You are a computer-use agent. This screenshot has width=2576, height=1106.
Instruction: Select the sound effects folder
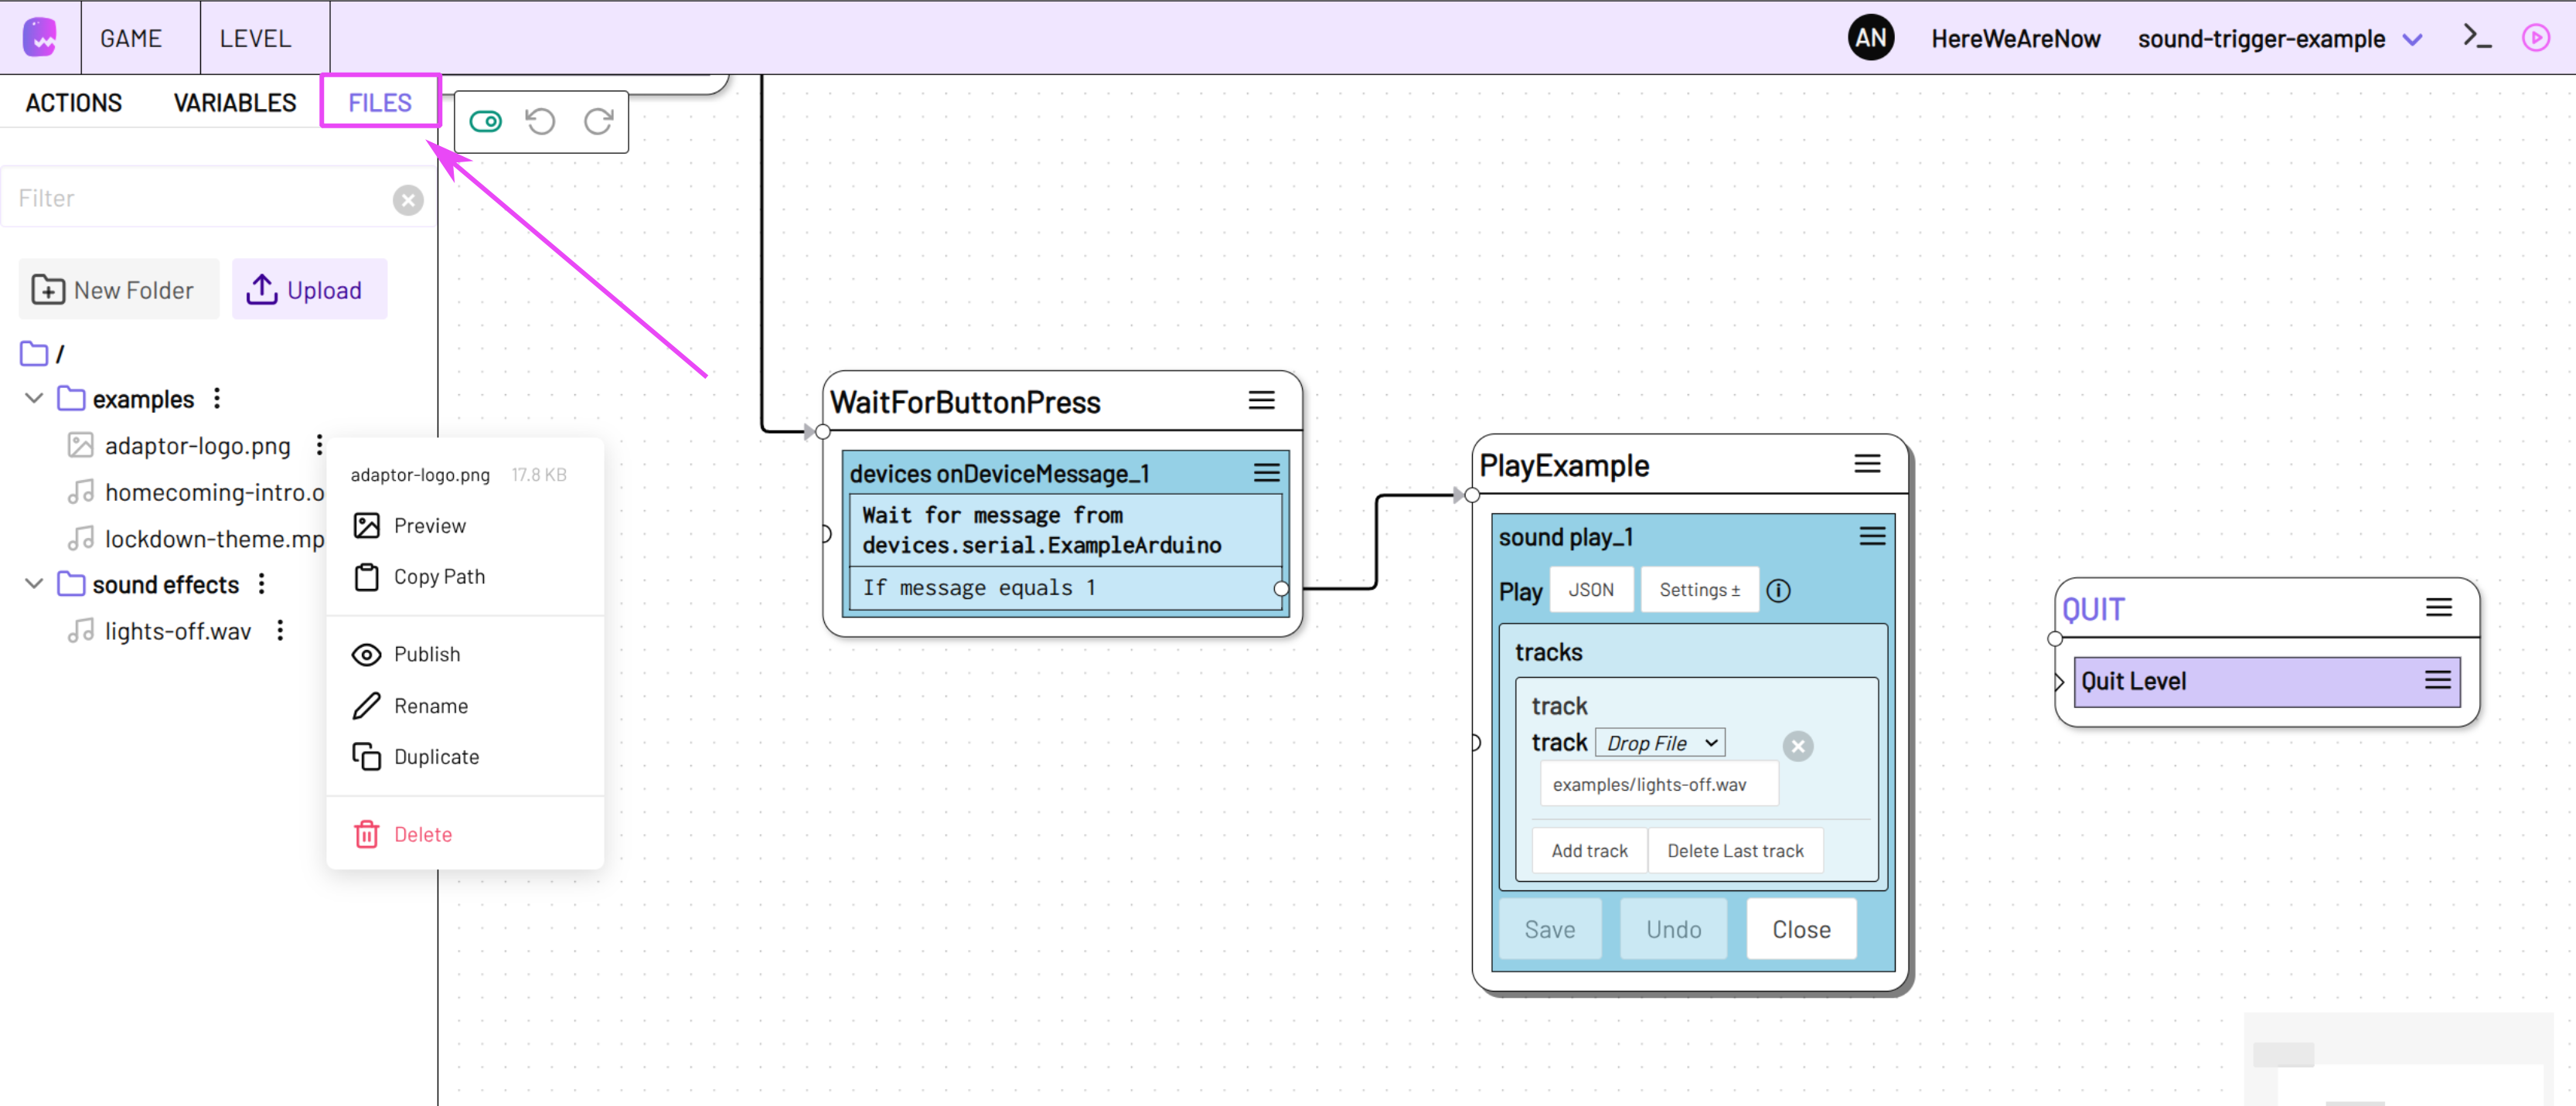149,584
